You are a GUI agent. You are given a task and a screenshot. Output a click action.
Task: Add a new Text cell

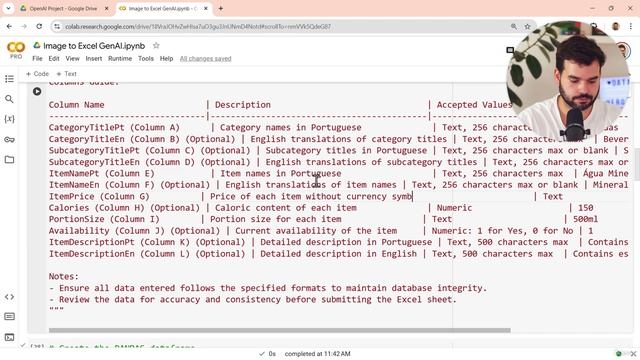click(x=67, y=74)
